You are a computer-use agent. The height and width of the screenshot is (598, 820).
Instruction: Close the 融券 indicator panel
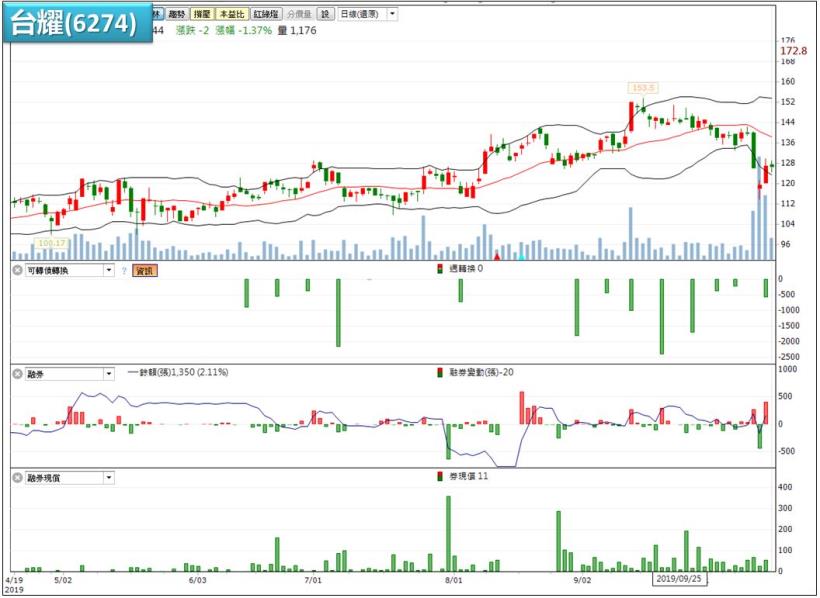tap(17, 374)
